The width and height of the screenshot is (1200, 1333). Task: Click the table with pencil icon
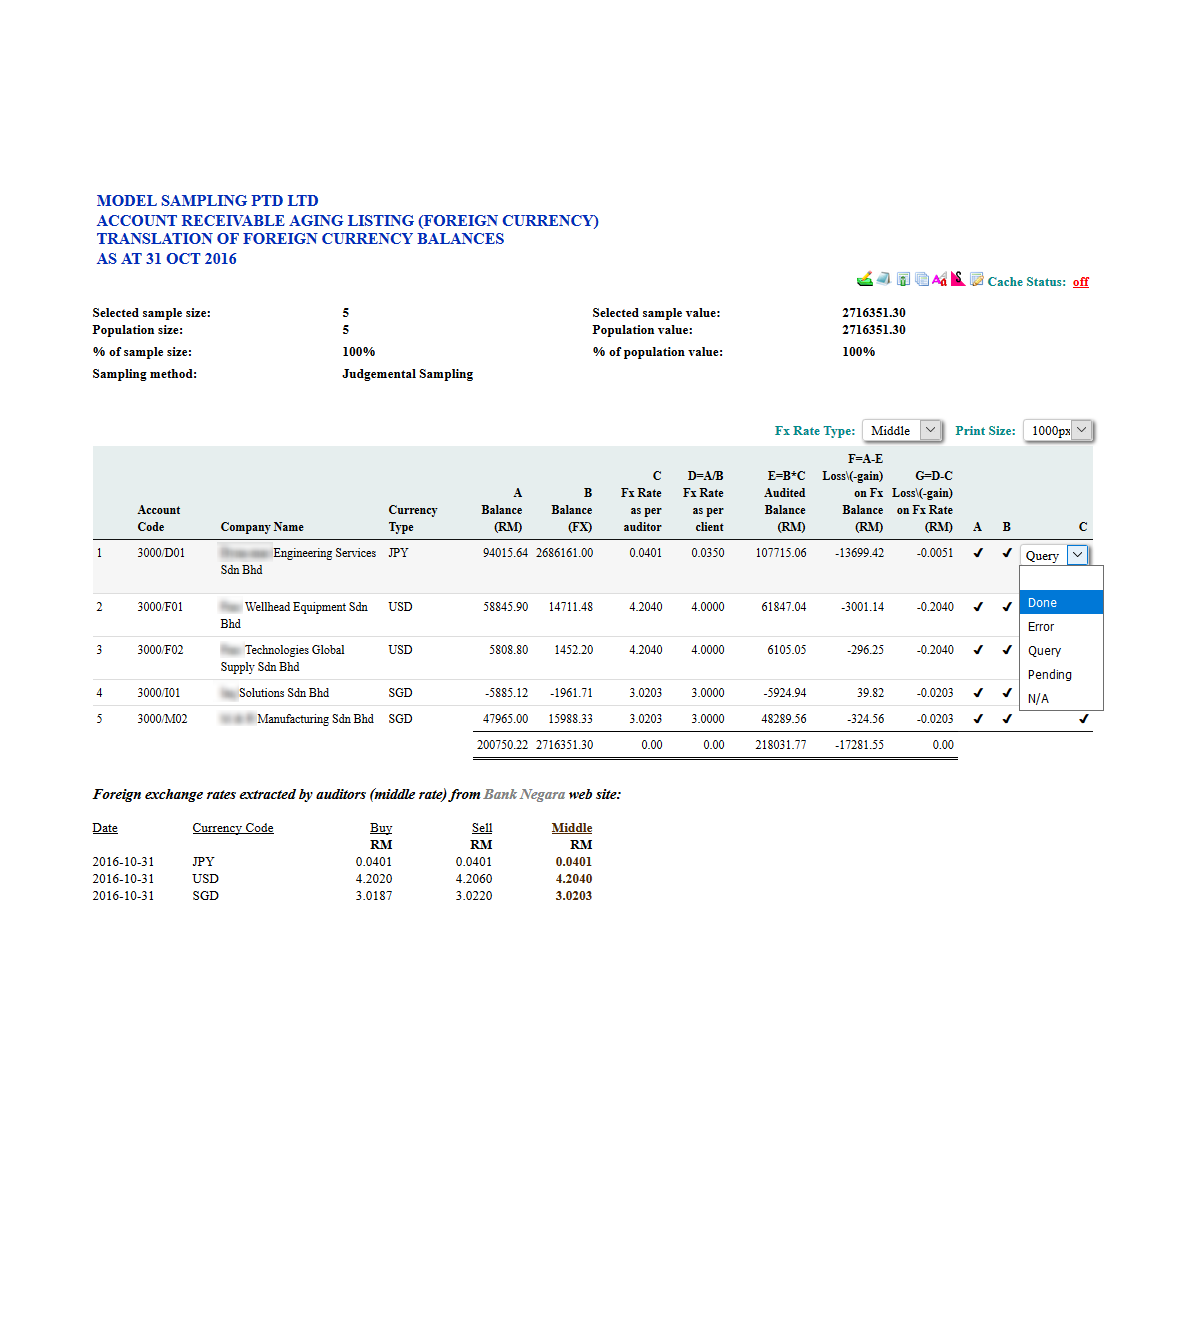point(977,280)
